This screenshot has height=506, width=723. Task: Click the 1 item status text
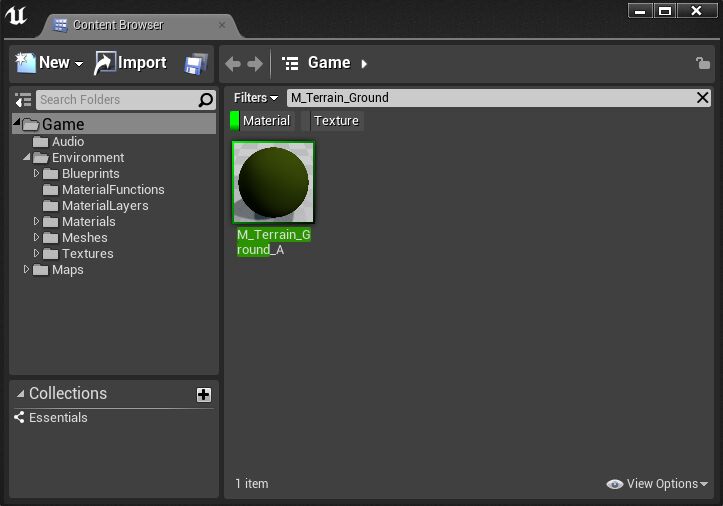[x=252, y=484]
